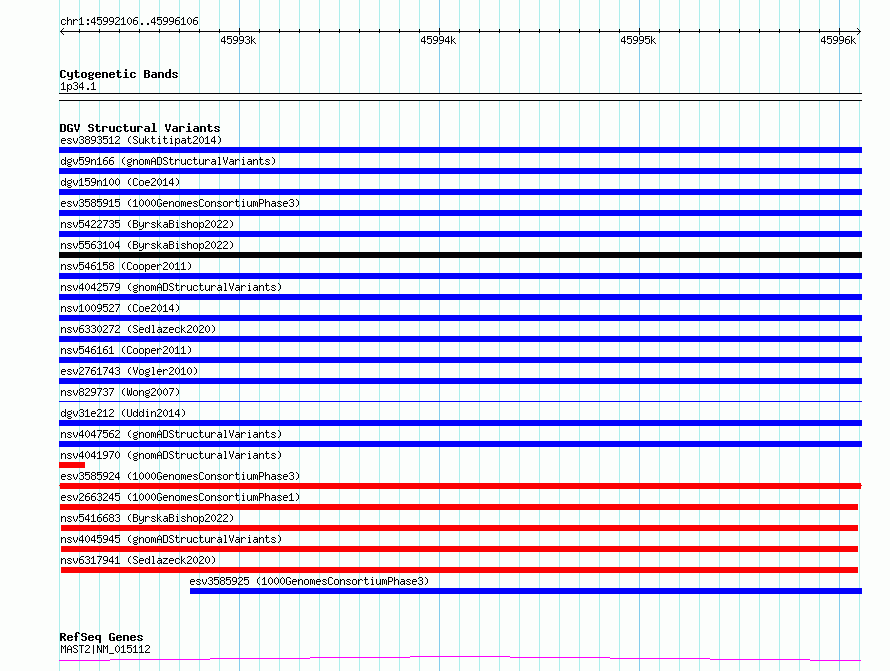The width and height of the screenshot is (890, 671).
Task: Click the right arrow of the ruler
Action: 859,31
